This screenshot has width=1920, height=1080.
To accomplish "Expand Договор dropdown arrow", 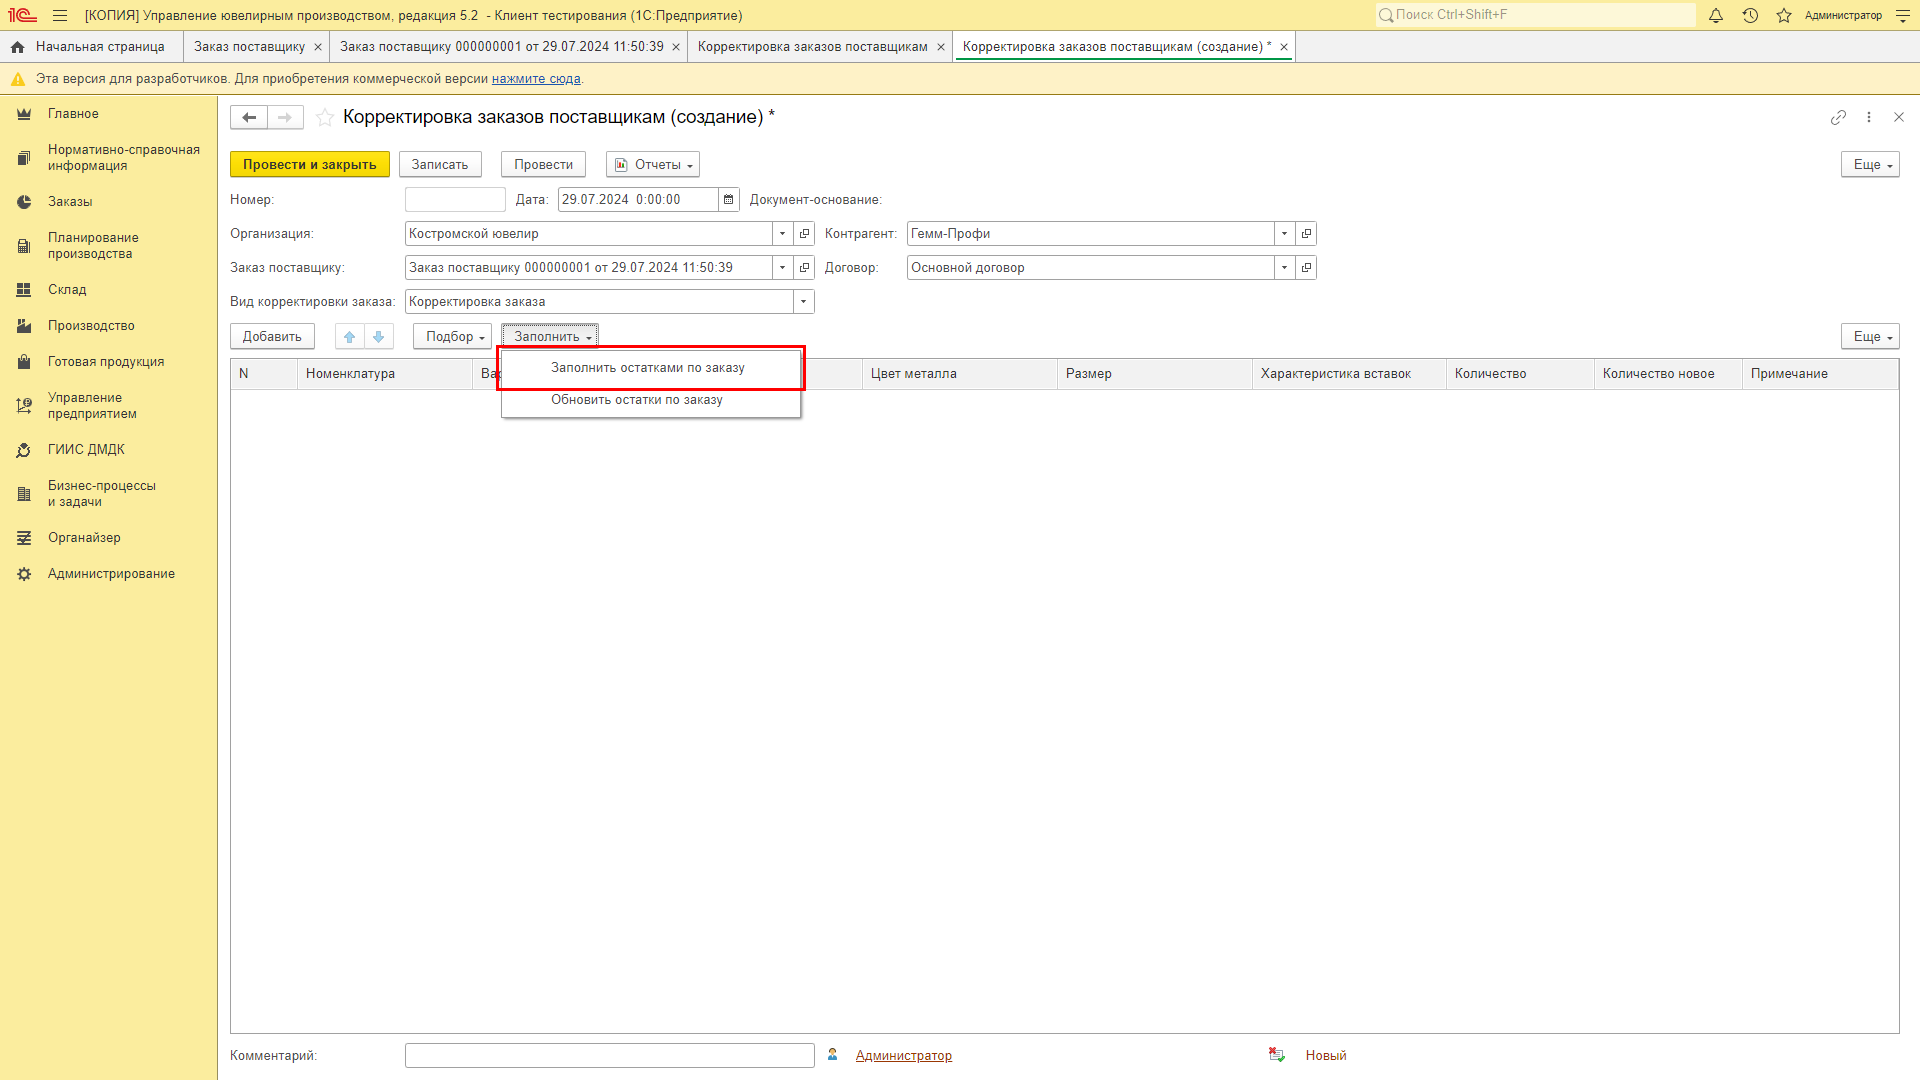I will click(1285, 268).
